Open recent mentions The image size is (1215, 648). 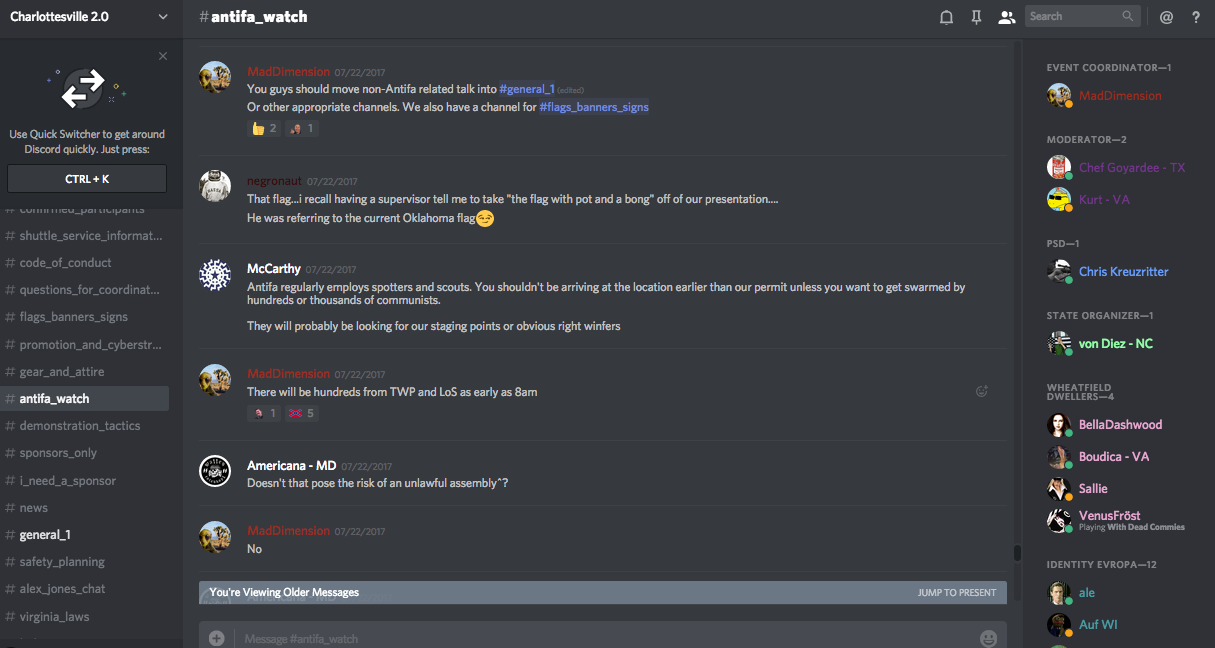click(1166, 17)
